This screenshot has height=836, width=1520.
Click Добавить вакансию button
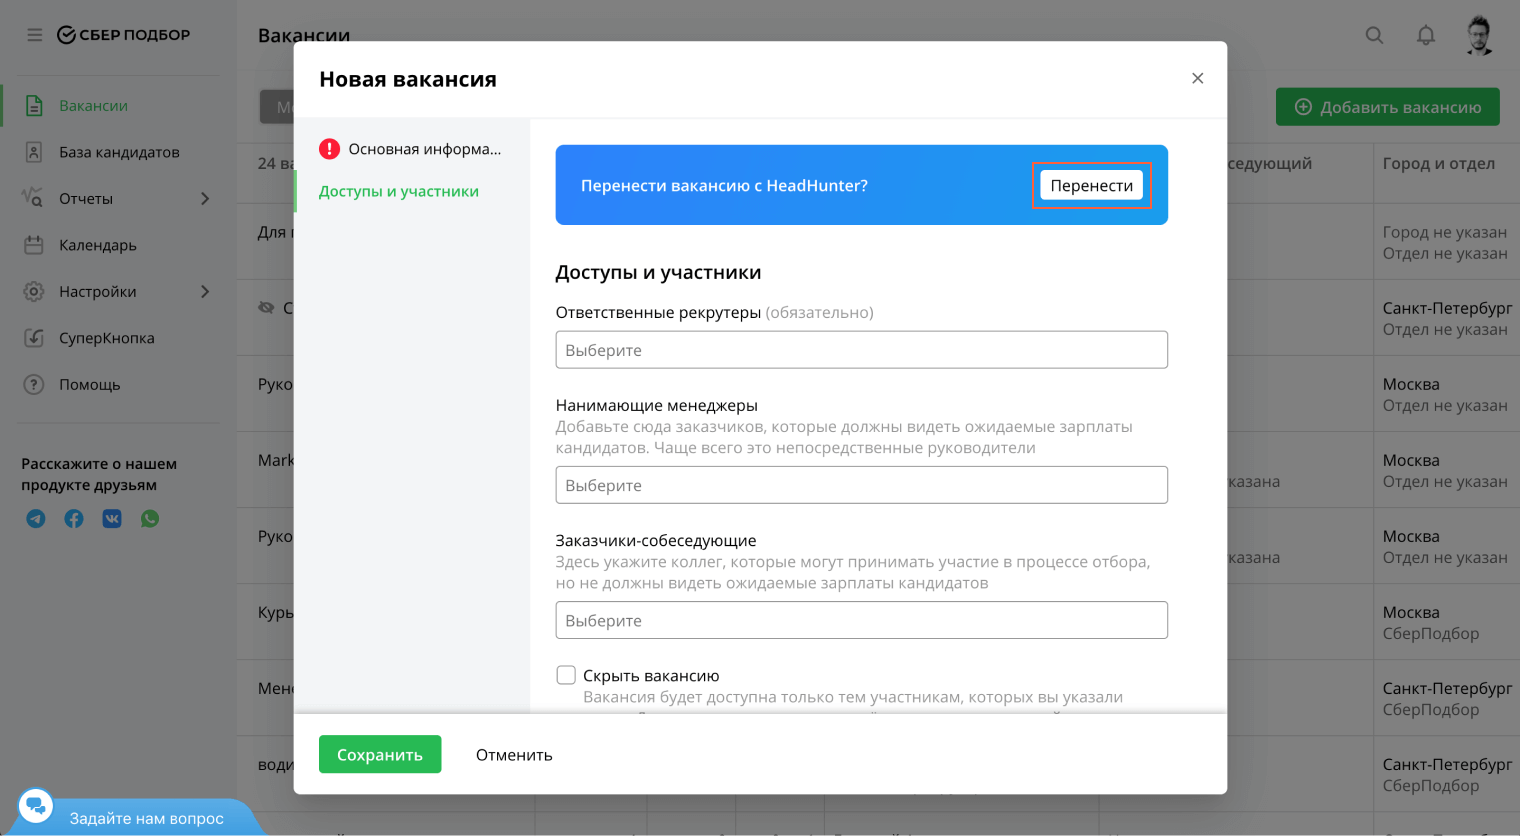pos(1387,107)
